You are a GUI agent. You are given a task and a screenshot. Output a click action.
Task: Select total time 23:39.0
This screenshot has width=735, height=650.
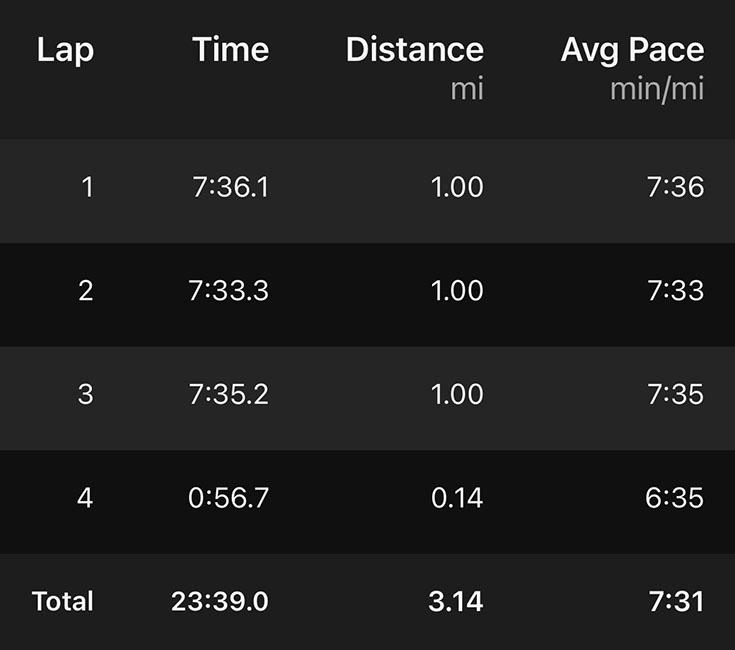[x=220, y=601]
